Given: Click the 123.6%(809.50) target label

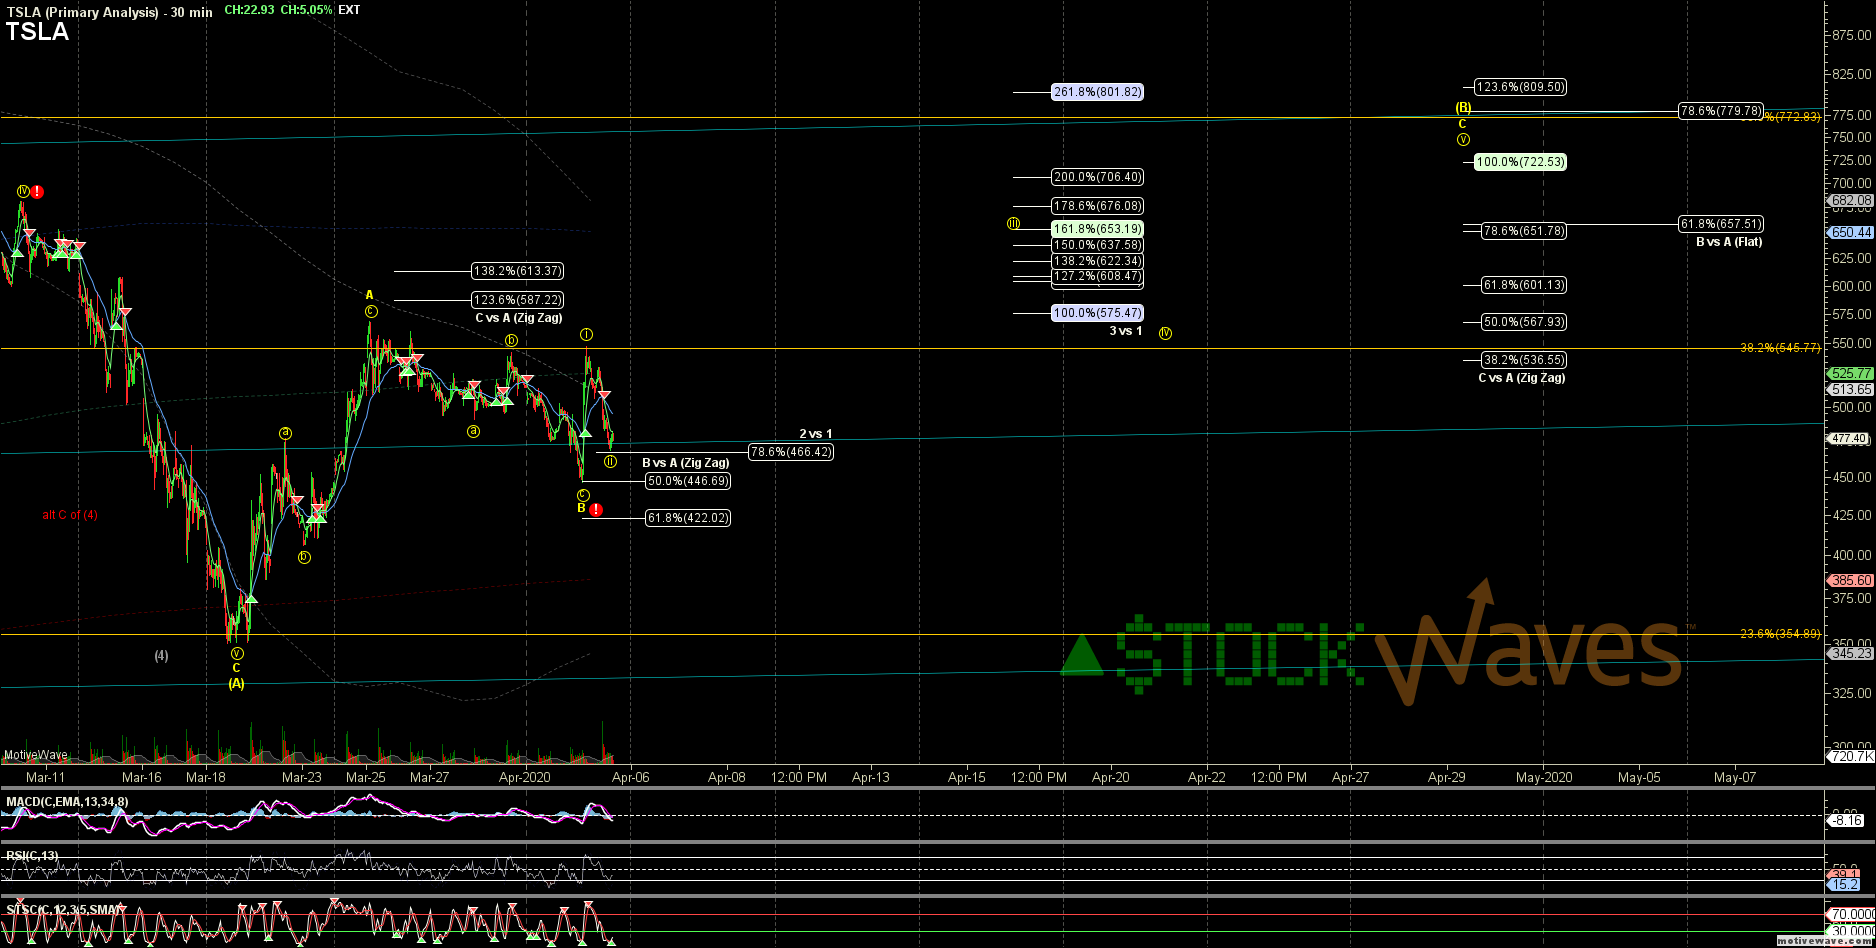Looking at the screenshot, I should pos(1520,87).
